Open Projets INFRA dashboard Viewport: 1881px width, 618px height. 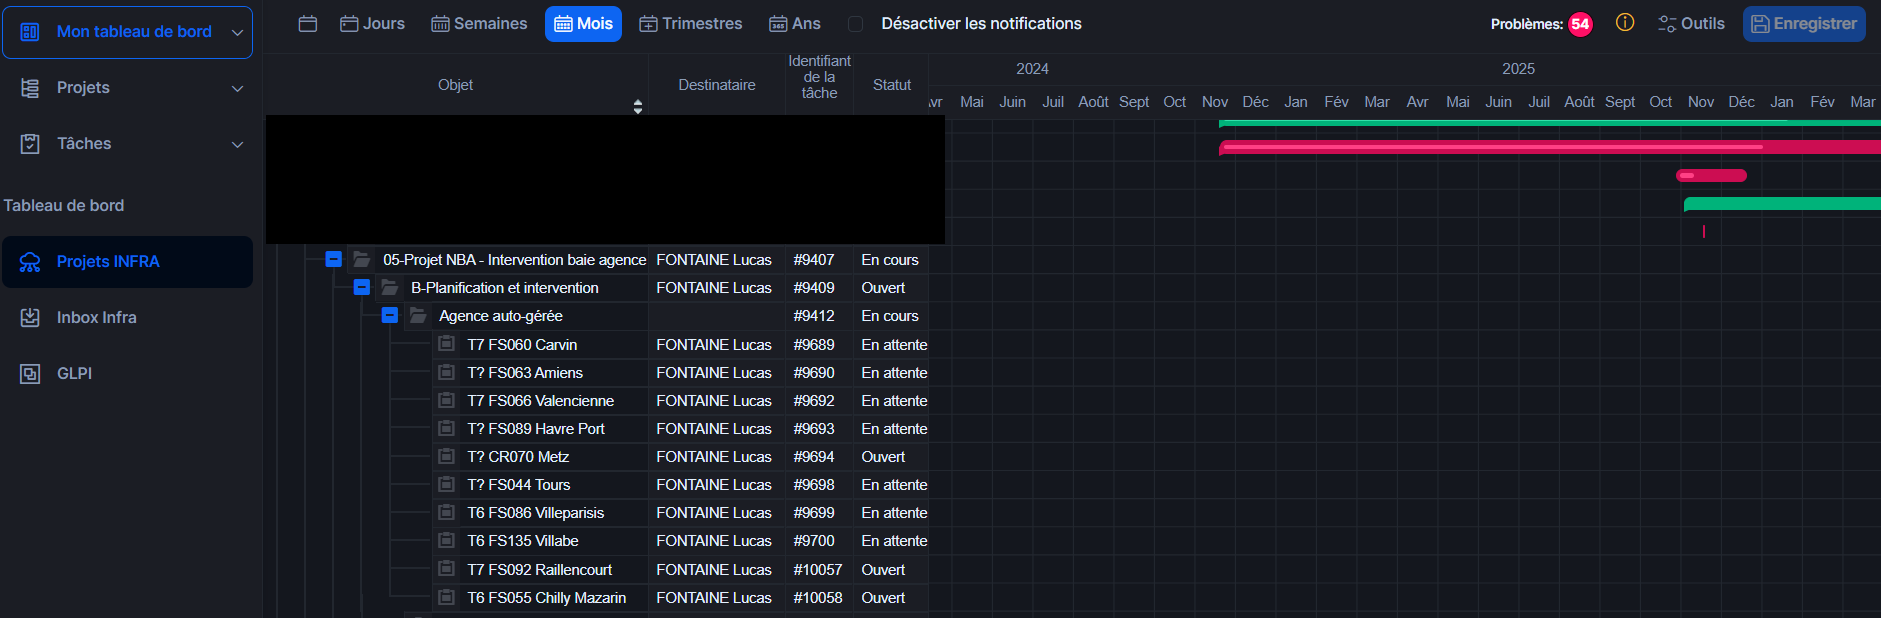[x=127, y=262]
